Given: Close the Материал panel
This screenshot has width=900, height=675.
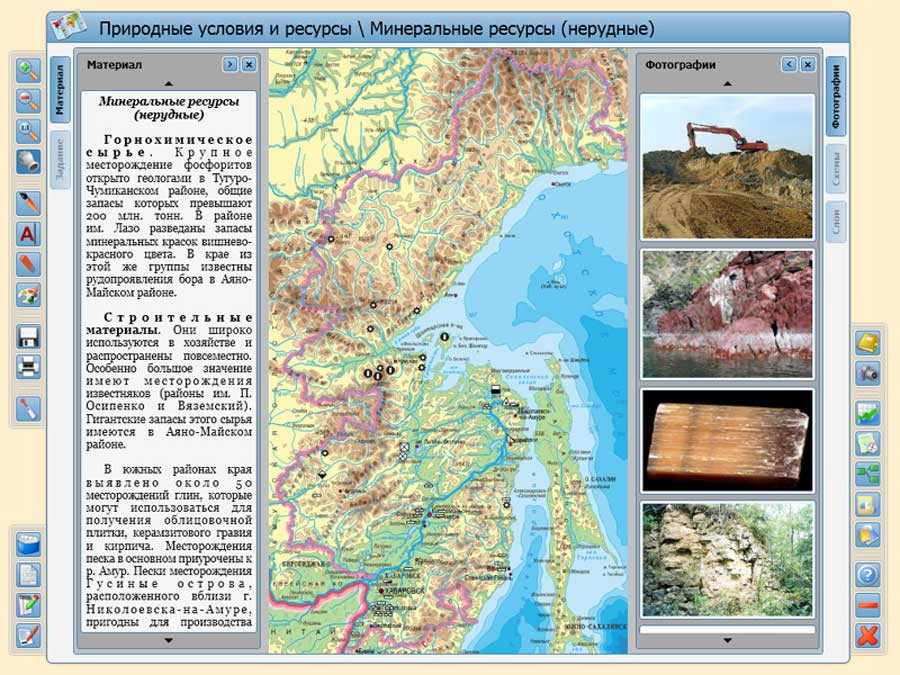Looking at the screenshot, I should (249, 64).
